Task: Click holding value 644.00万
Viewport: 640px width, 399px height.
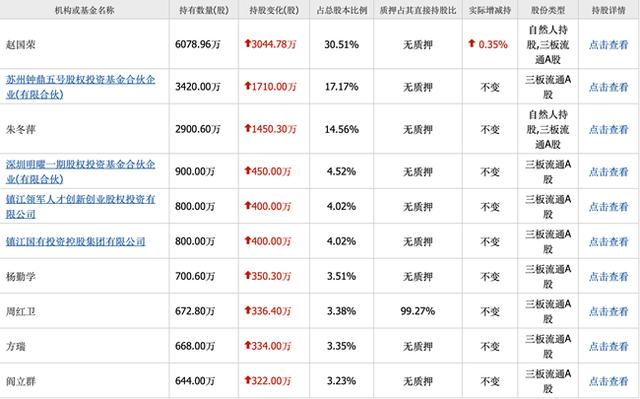Action: coord(195,381)
